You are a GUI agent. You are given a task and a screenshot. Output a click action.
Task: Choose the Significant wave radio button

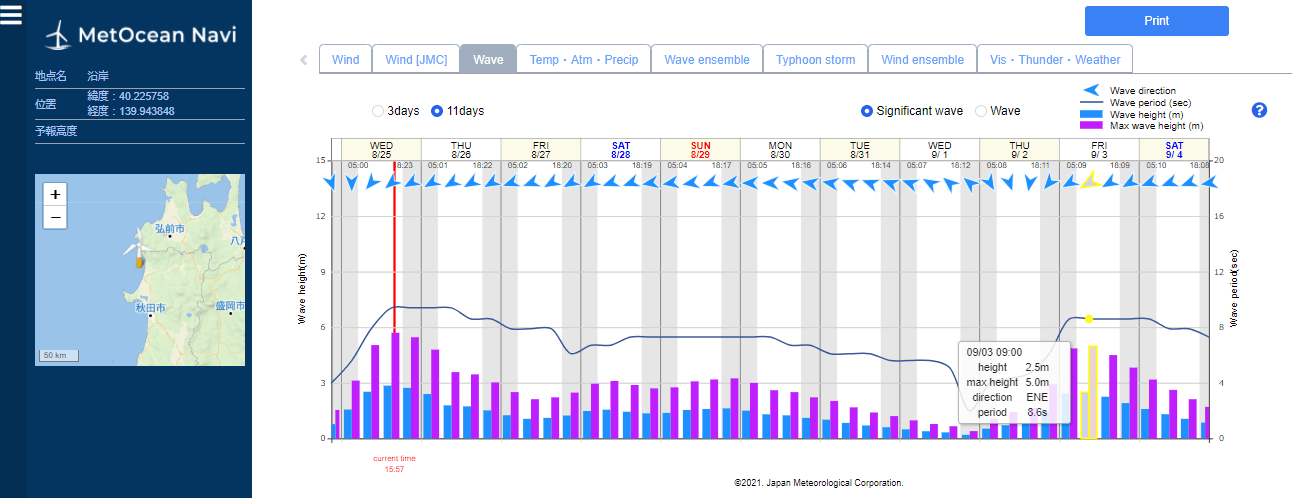tap(868, 111)
